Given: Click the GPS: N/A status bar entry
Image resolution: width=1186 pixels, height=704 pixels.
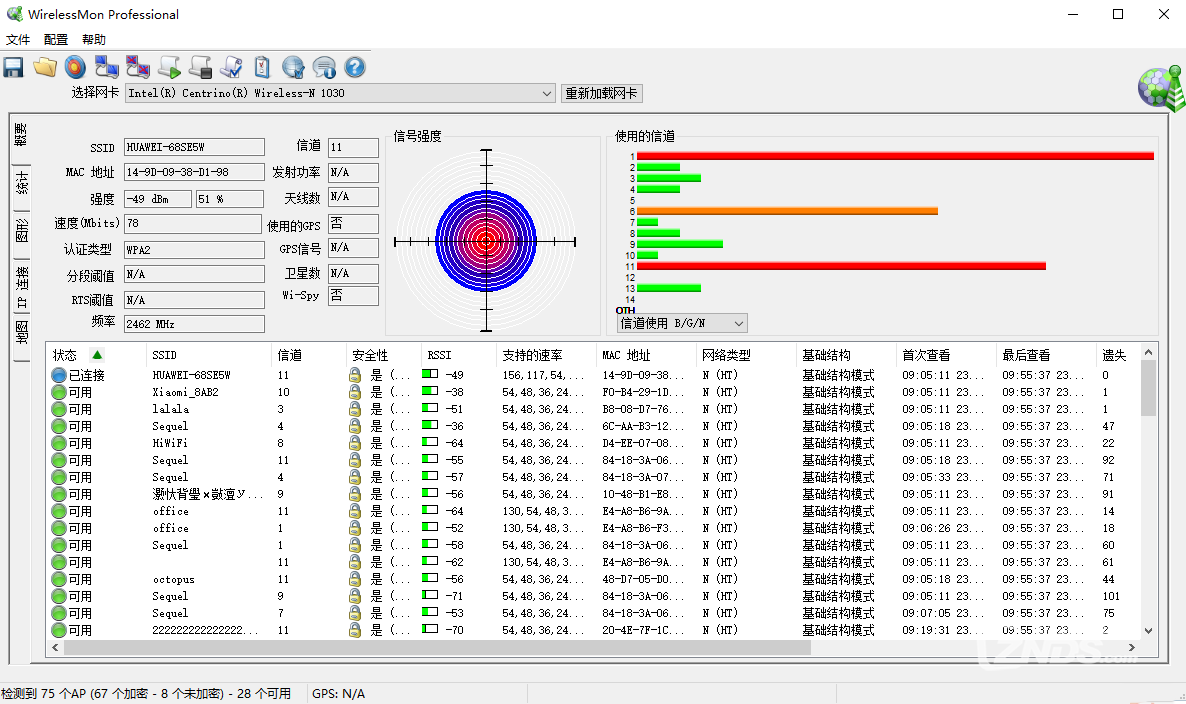Looking at the screenshot, I should click(x=338, y=693).
